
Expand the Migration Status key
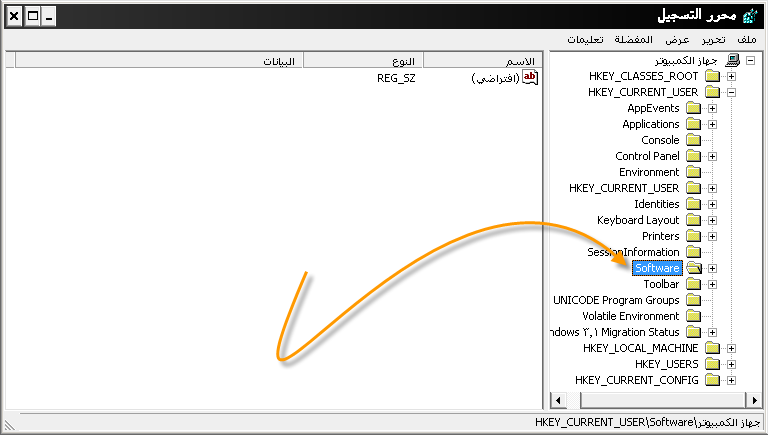point(713,332)
